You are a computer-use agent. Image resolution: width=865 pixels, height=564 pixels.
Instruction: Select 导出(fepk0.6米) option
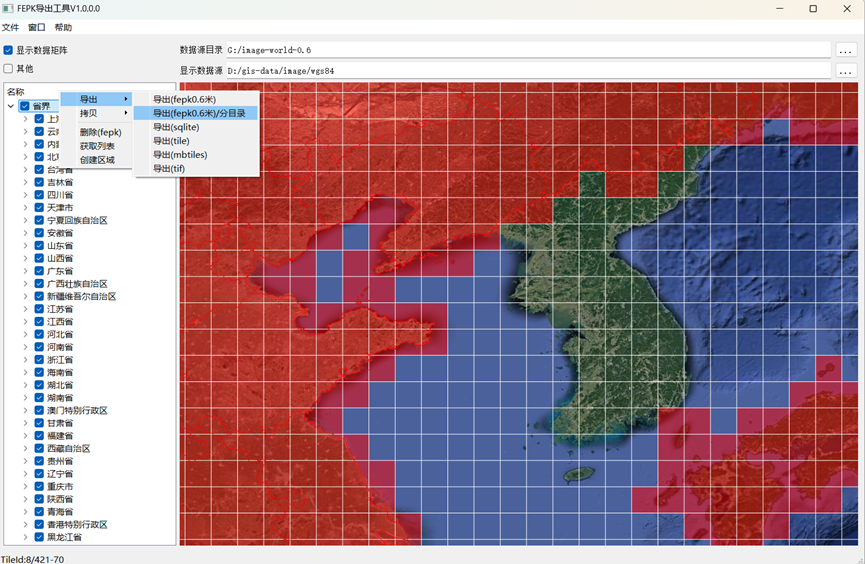[x=197, y=99]
